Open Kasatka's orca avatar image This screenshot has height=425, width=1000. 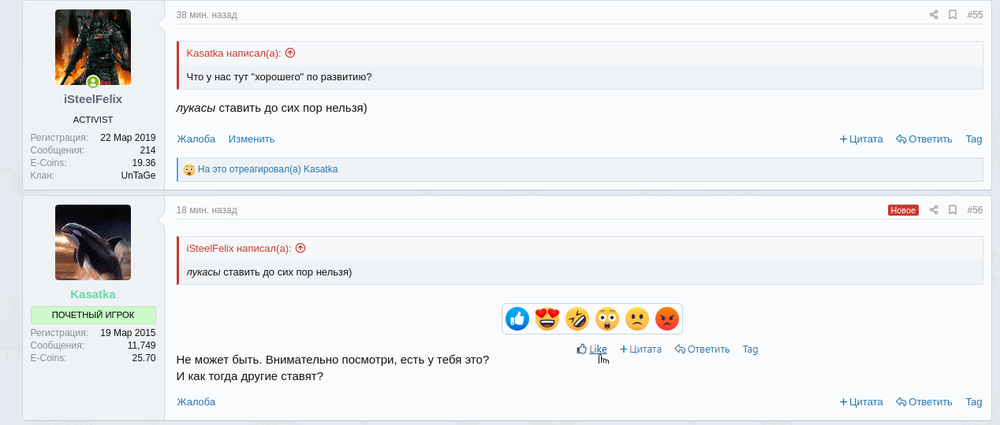pos(93,243)
